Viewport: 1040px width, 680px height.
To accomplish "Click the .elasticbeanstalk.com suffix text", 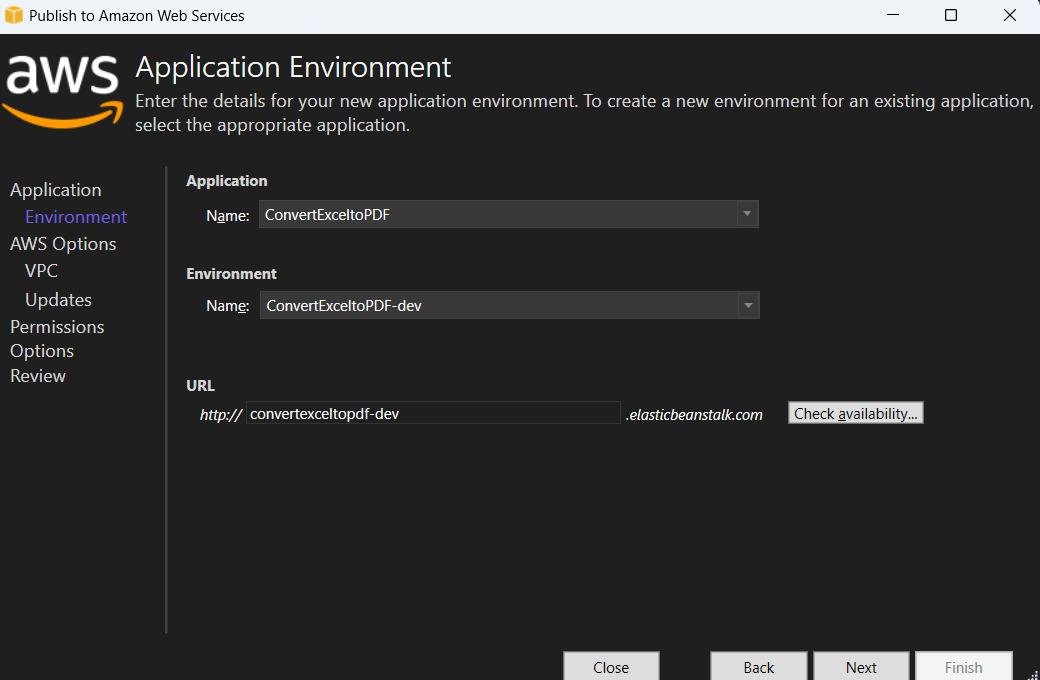I will pos(694,415).
